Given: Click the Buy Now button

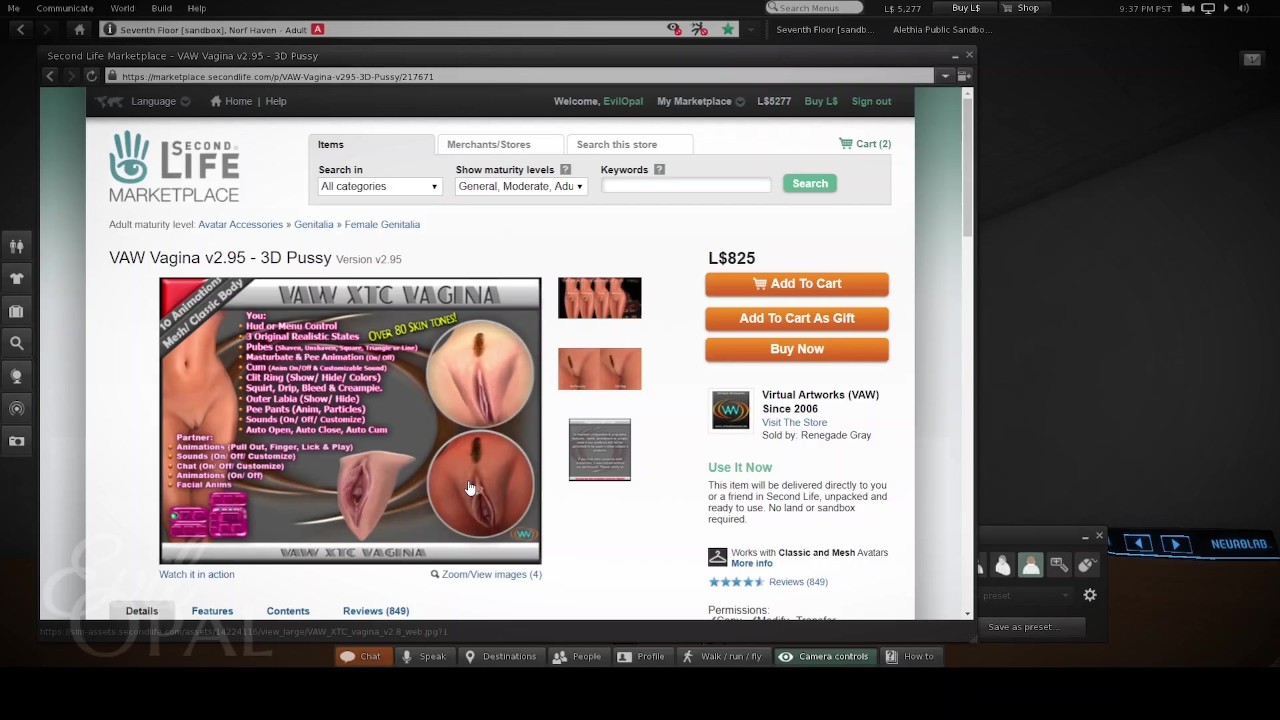Looking at the screenshot, I should click(797, 349).
